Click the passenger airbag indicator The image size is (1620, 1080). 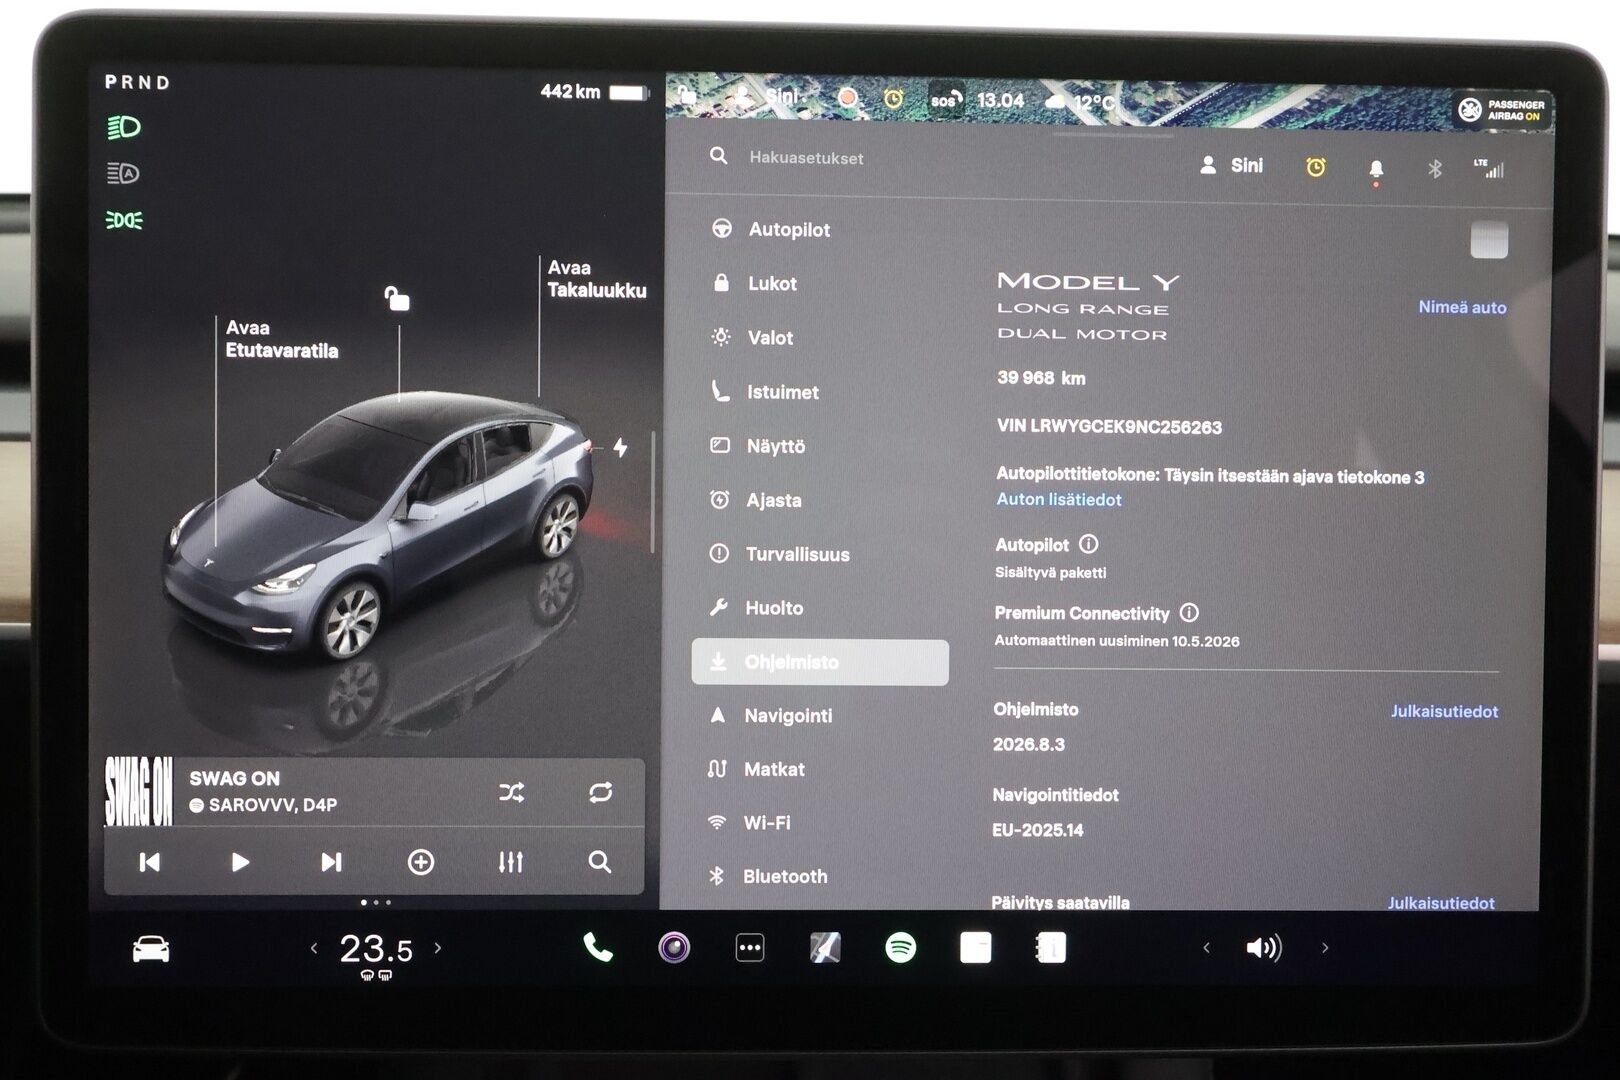click(x=1503, y=110)
